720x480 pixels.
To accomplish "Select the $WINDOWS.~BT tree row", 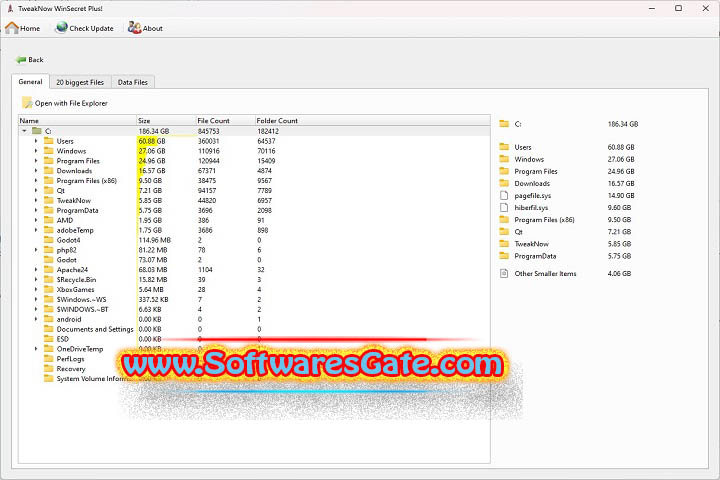I will (254, 309).
